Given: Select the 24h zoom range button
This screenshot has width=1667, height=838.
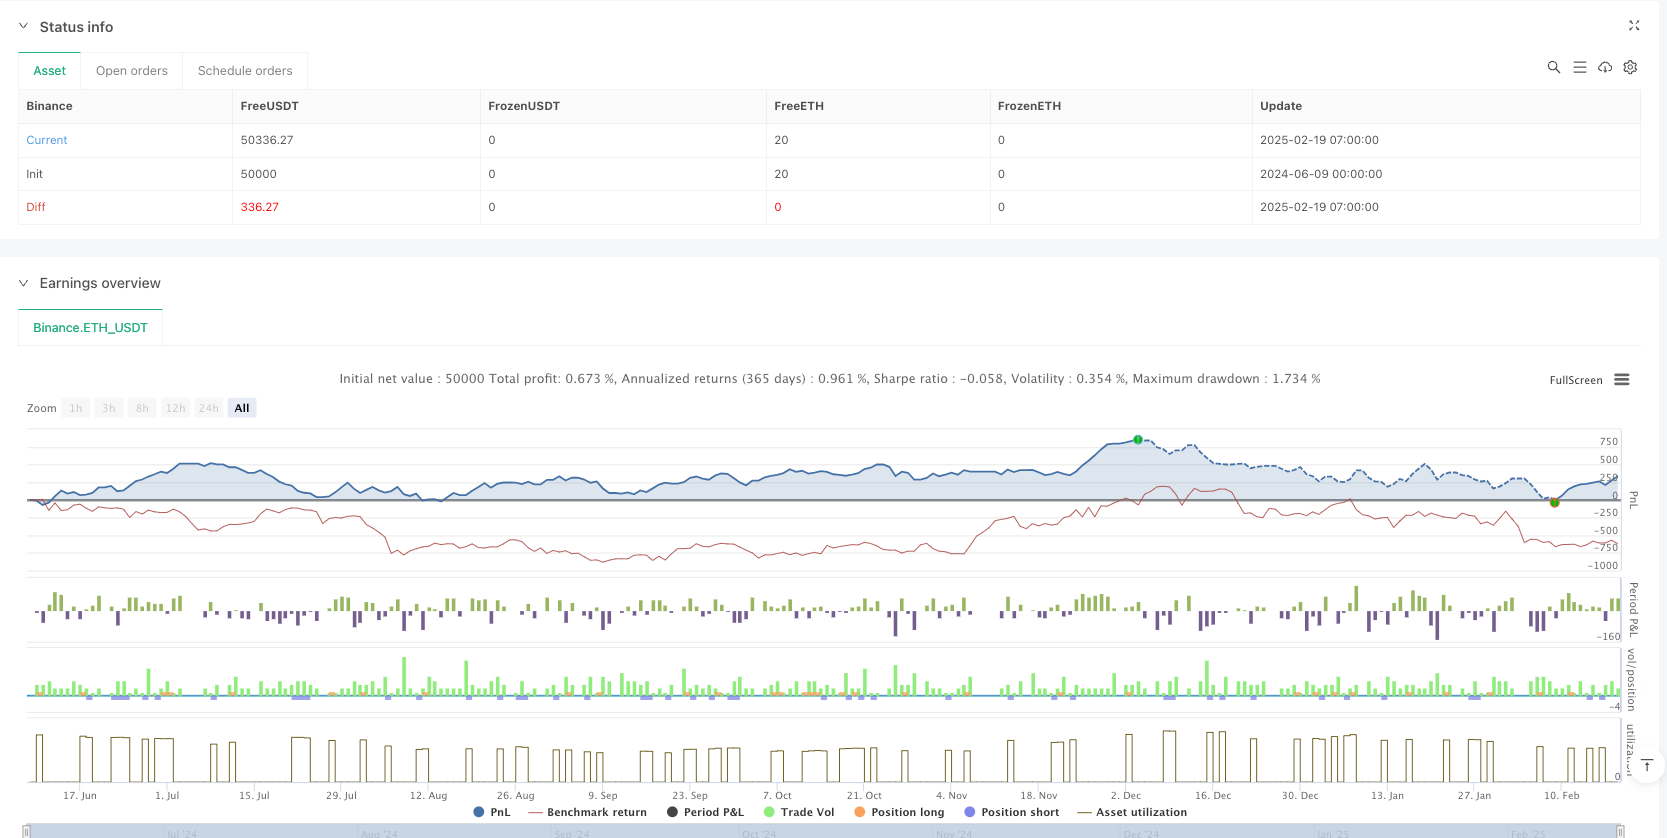Looking at the screenshot, I should (x=208, y=408).
